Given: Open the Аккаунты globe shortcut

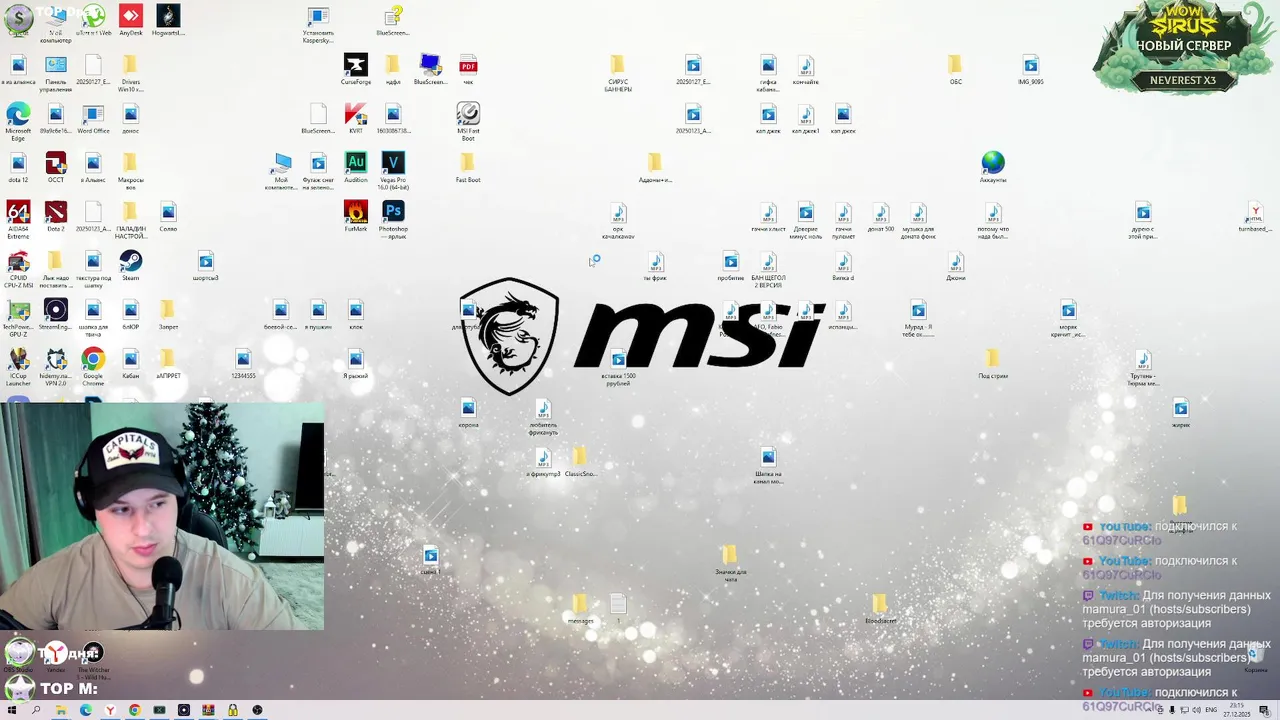Looking at the screenshot, I should click(x=993, y=167).
